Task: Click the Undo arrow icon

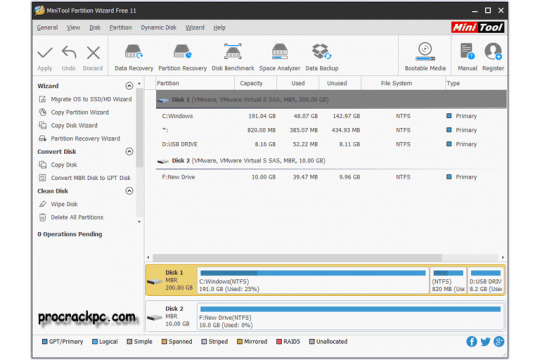Action: pos(69,53)
